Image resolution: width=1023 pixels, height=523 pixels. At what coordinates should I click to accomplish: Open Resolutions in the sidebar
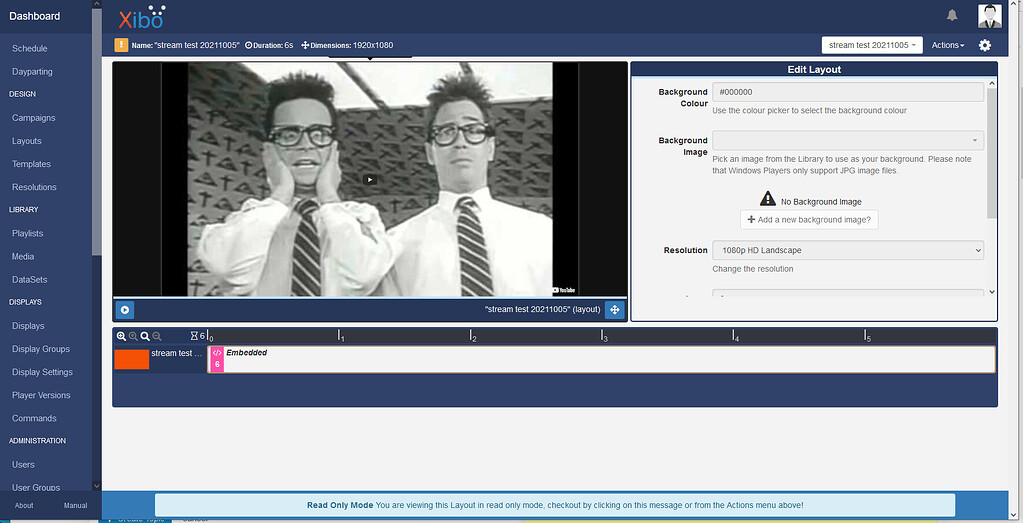pyautogui.click(x=34, y=187)
